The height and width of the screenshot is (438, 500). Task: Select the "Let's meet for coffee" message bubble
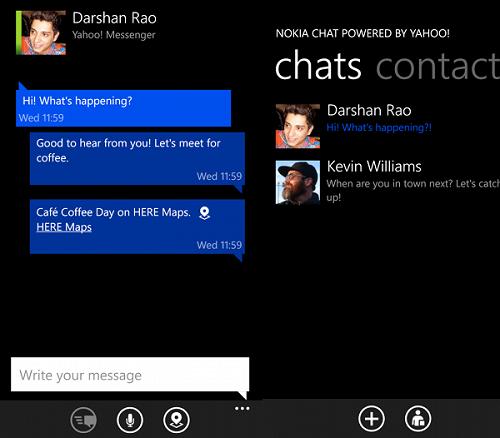(137, 159)
